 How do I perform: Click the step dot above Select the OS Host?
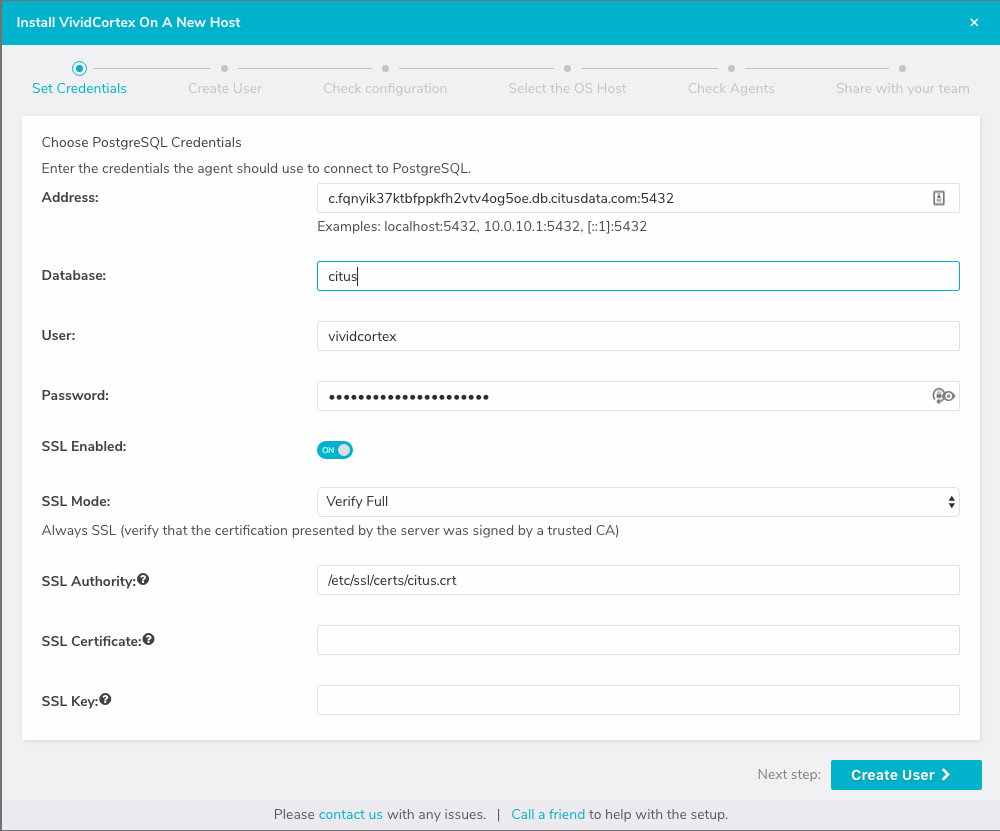(568, 68)
